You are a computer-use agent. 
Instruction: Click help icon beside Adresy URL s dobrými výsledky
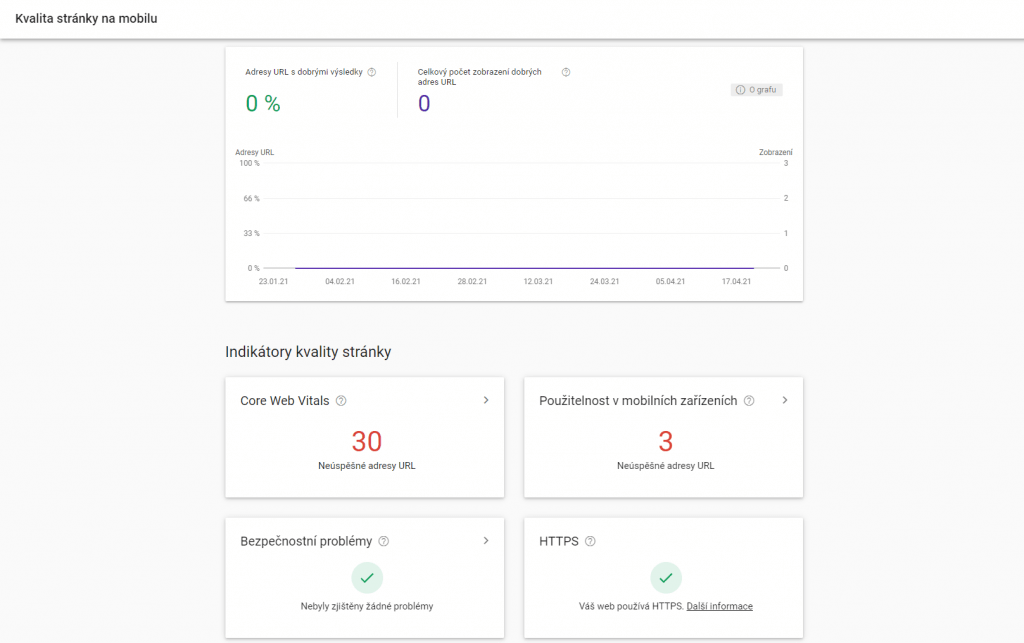[x=372, y=72]
